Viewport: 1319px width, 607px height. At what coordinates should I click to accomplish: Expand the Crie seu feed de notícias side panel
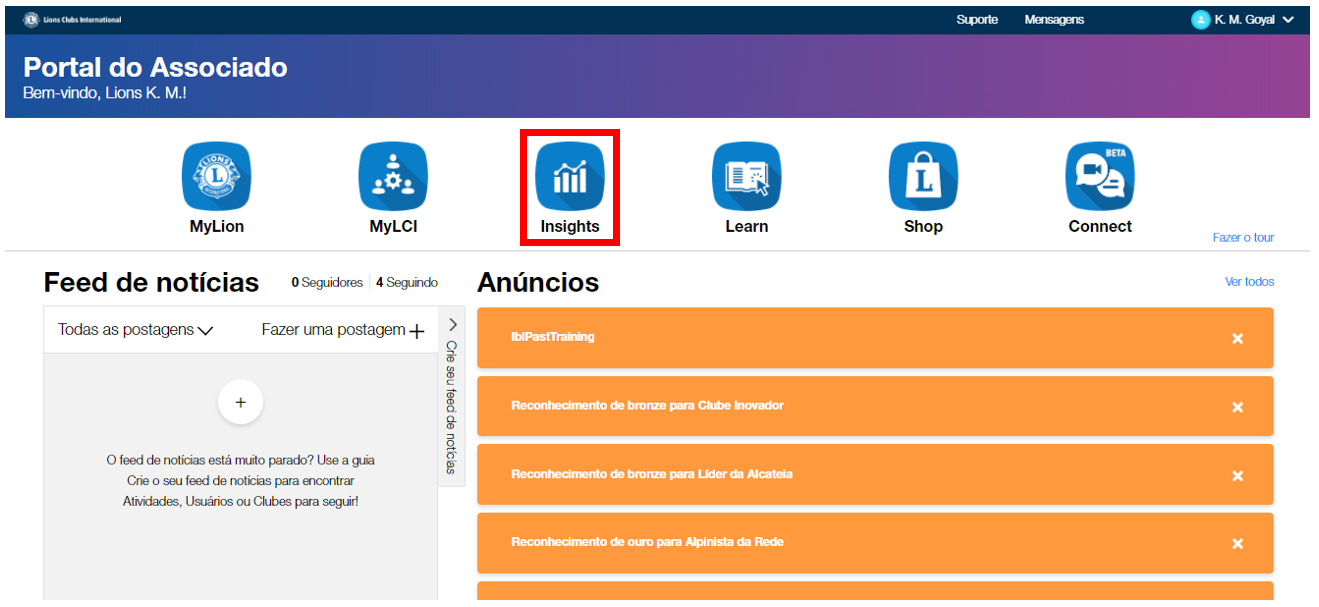tap(452, 398)
